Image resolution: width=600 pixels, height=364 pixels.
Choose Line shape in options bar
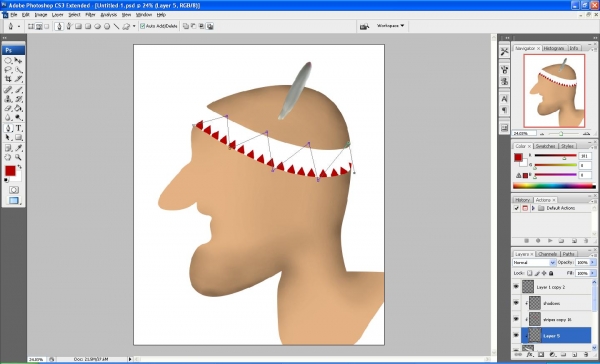(x=116, y=26)
